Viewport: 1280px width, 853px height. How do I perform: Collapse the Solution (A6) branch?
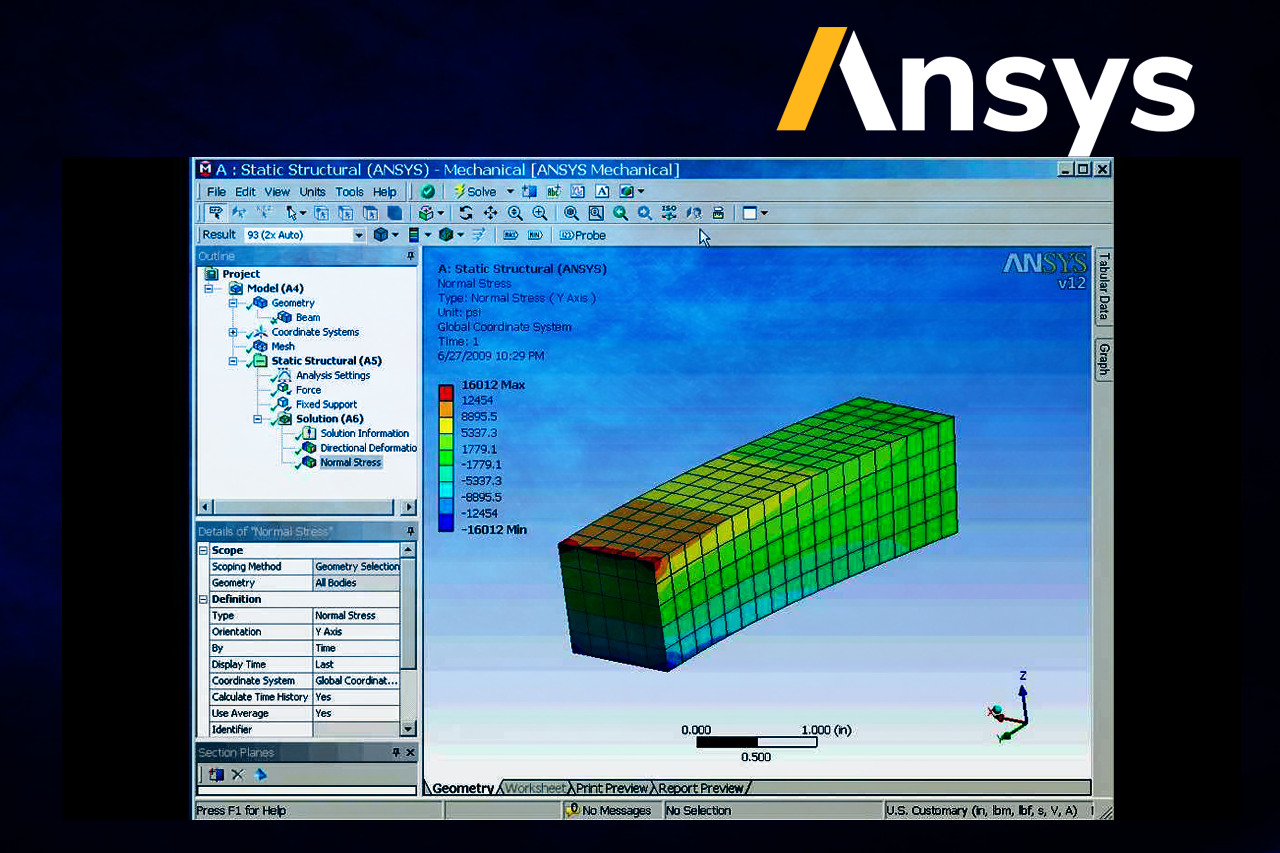257,419
